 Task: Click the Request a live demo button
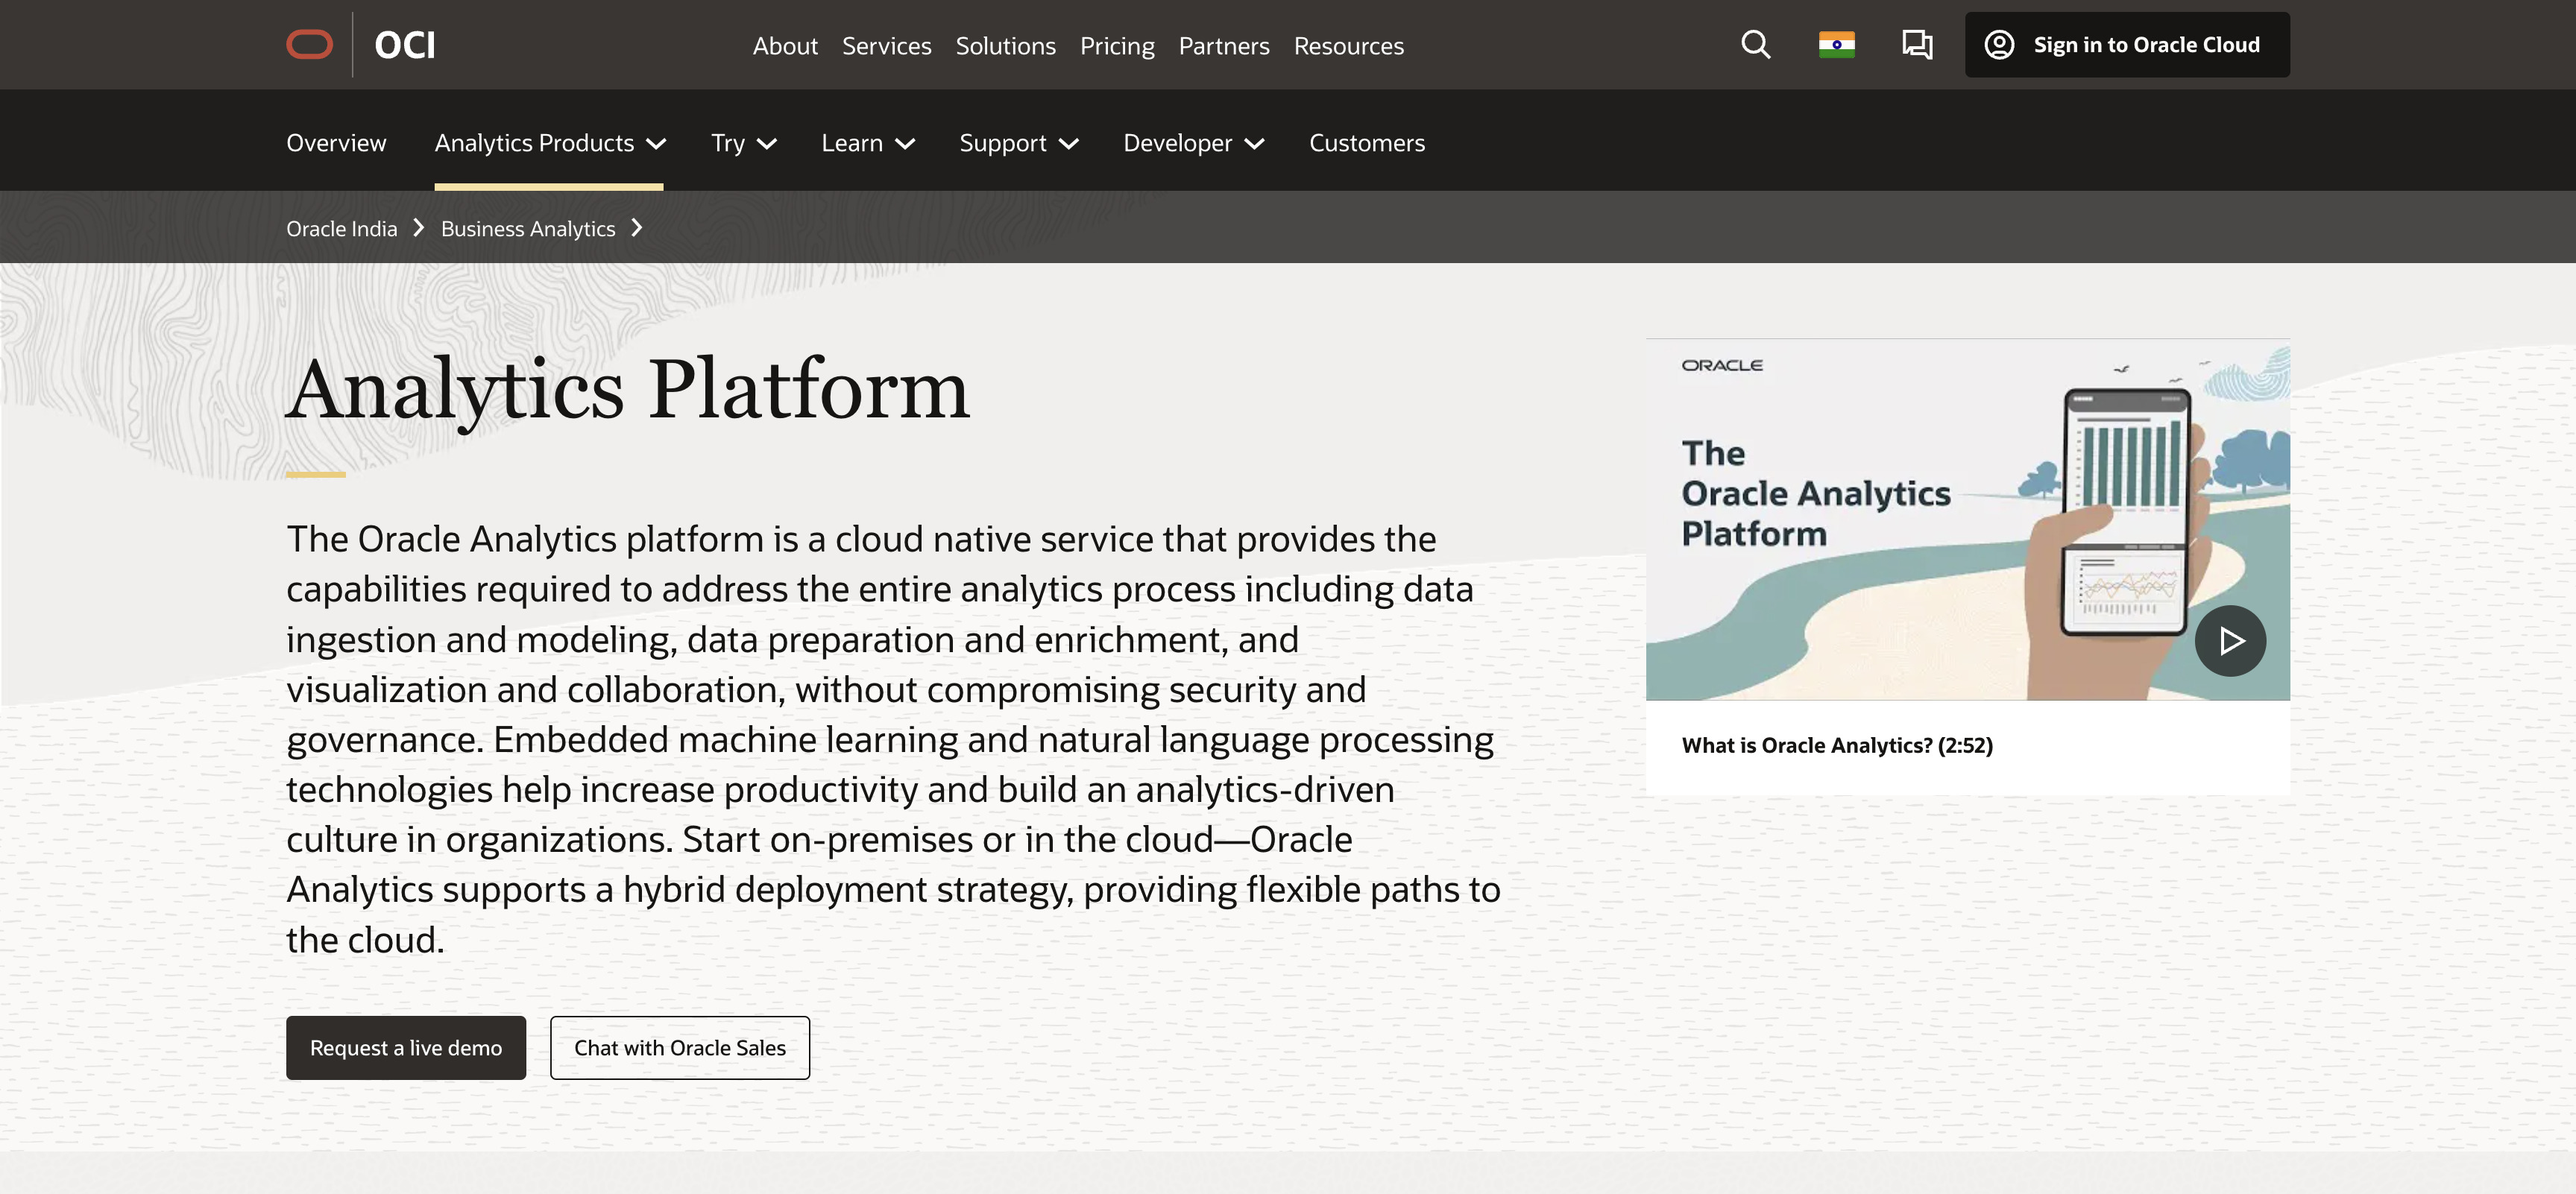coord(406,1048)
